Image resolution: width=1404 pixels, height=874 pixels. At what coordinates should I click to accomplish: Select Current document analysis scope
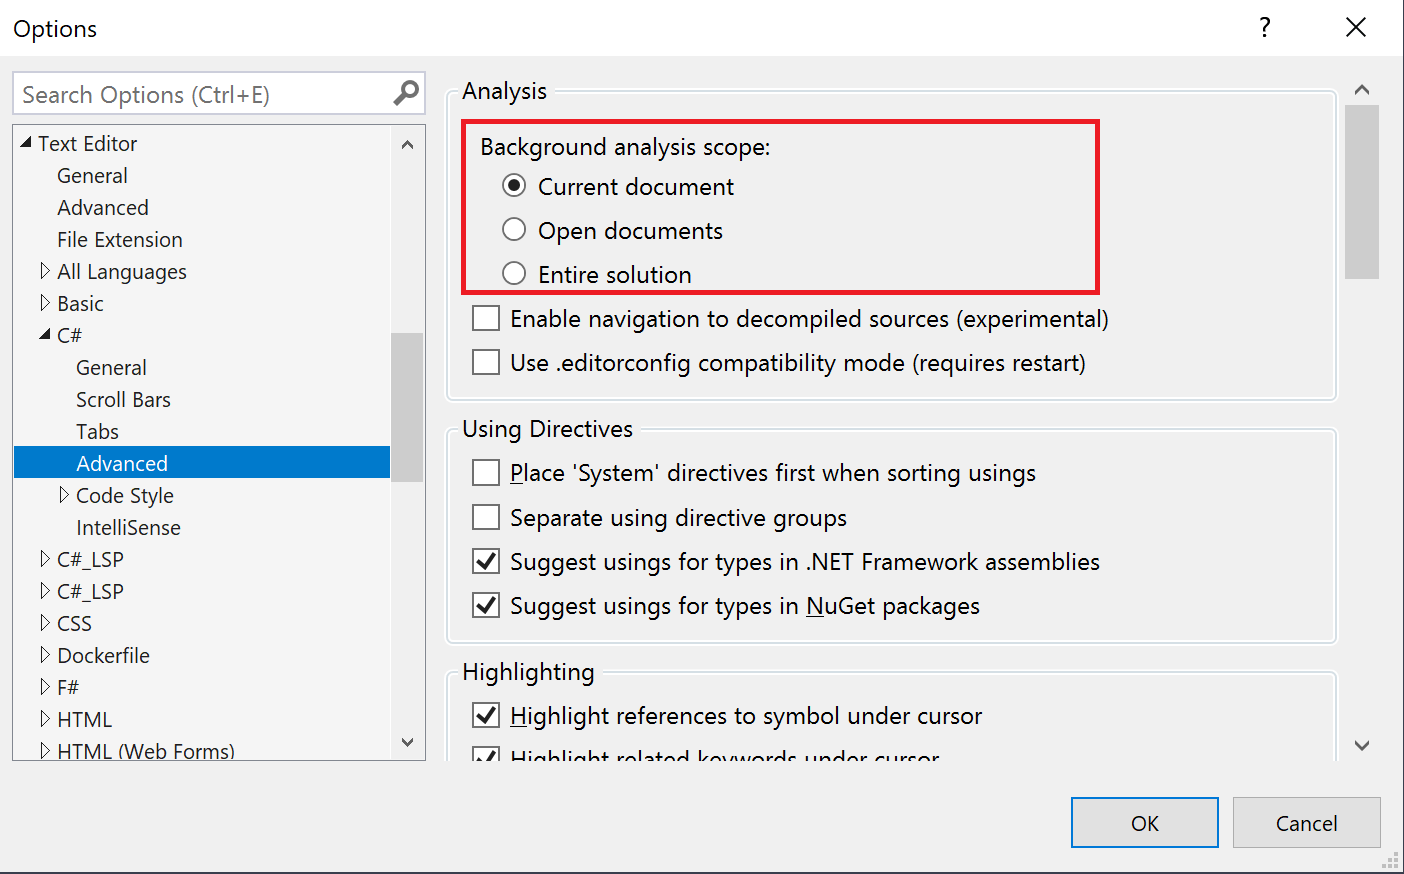pyautogui.click(x=513, y=185)
